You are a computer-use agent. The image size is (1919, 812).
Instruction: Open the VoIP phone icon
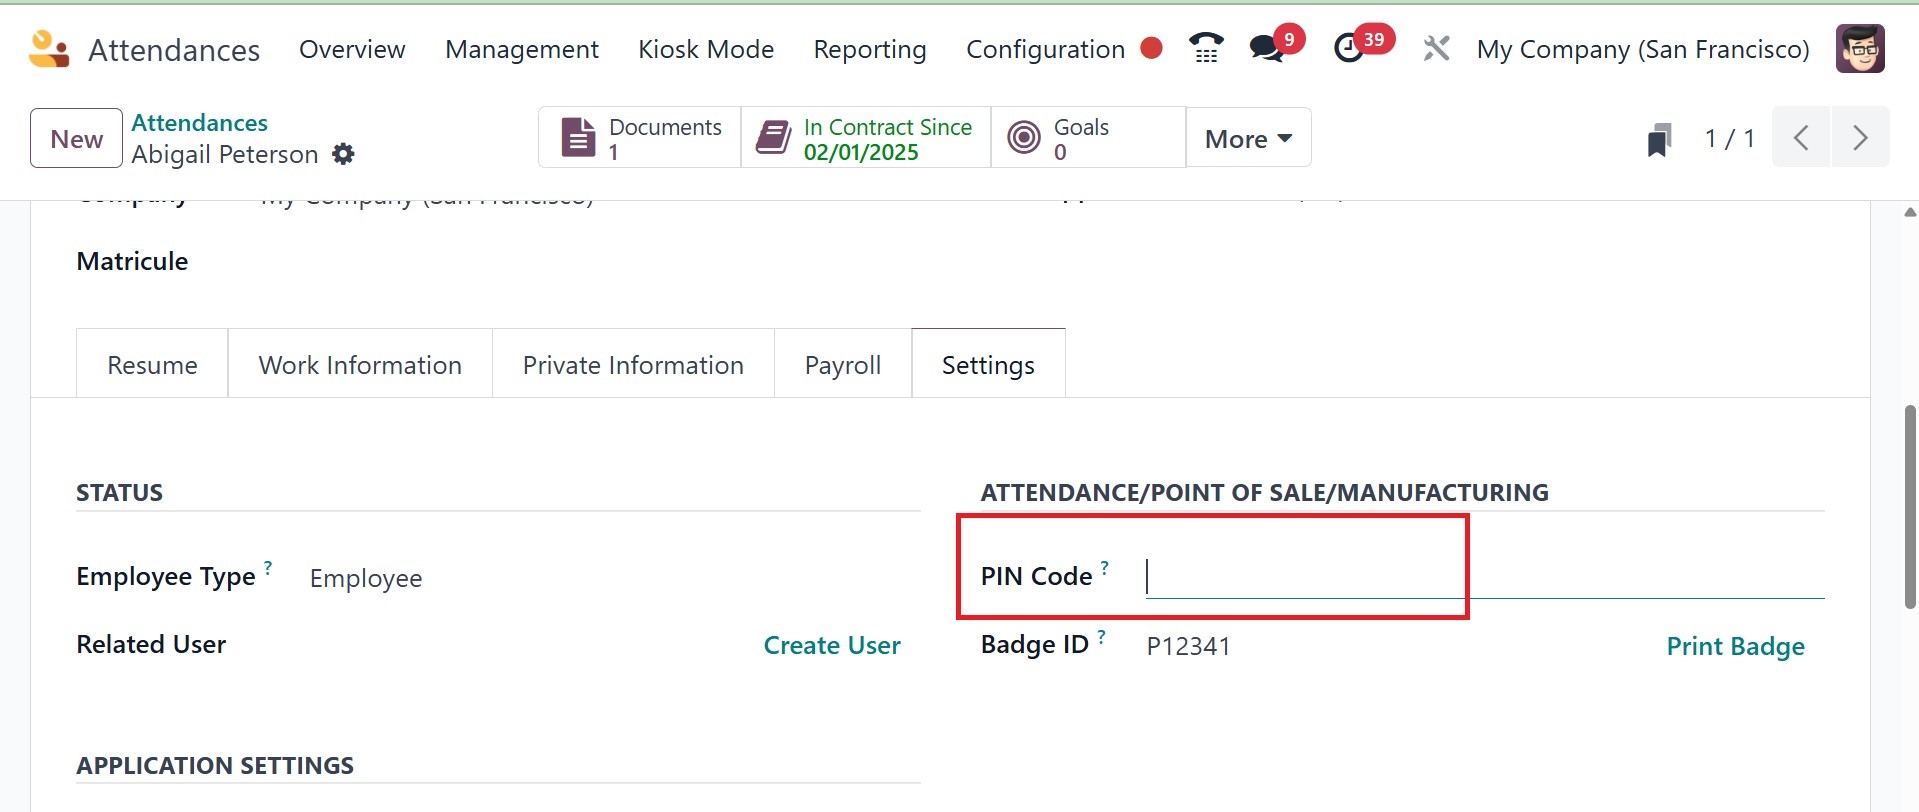click(1206, 48)
